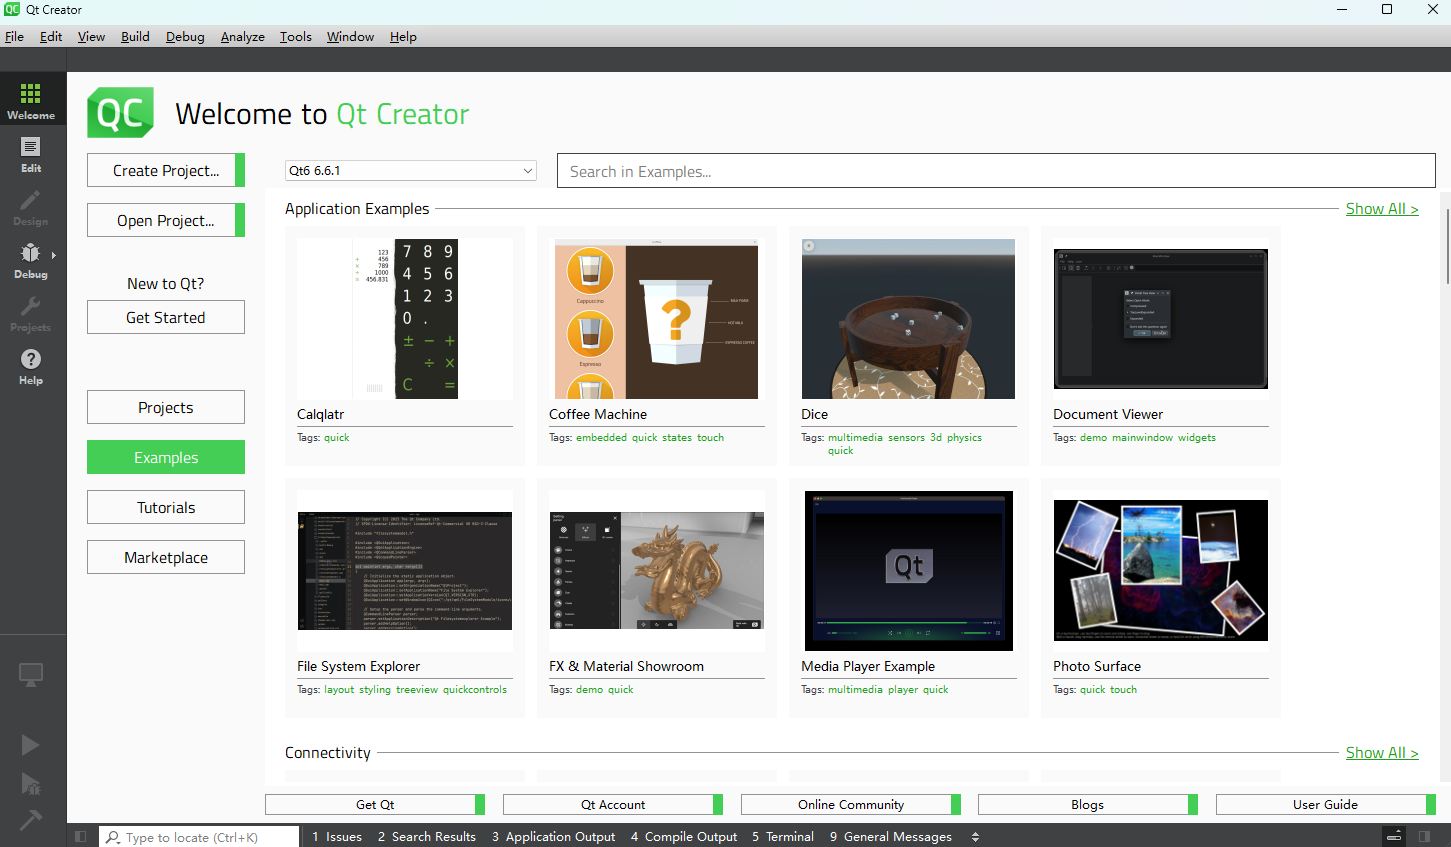Click touch tag under Photo Surface

tap(1123, 689)
